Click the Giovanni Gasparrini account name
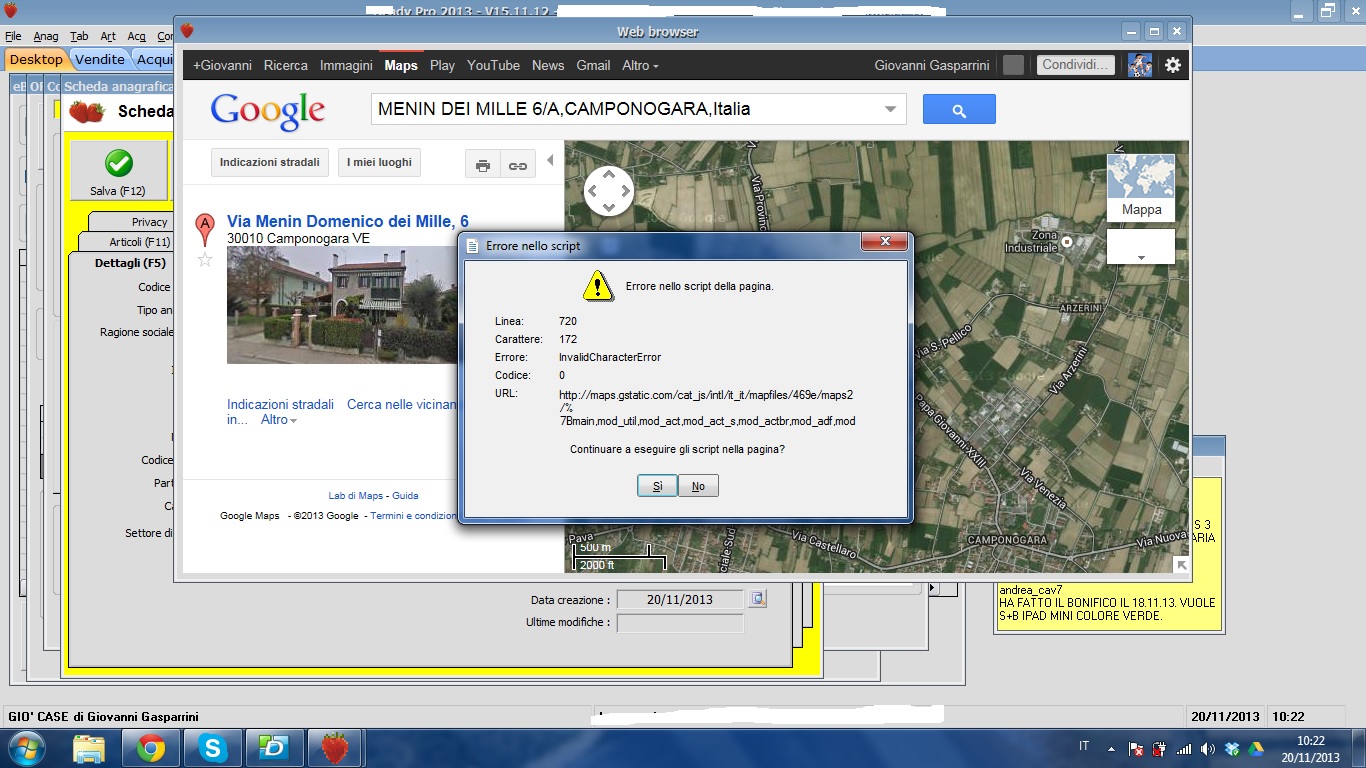Viewport: 1366px width, 768px height. tap(932, 65)
